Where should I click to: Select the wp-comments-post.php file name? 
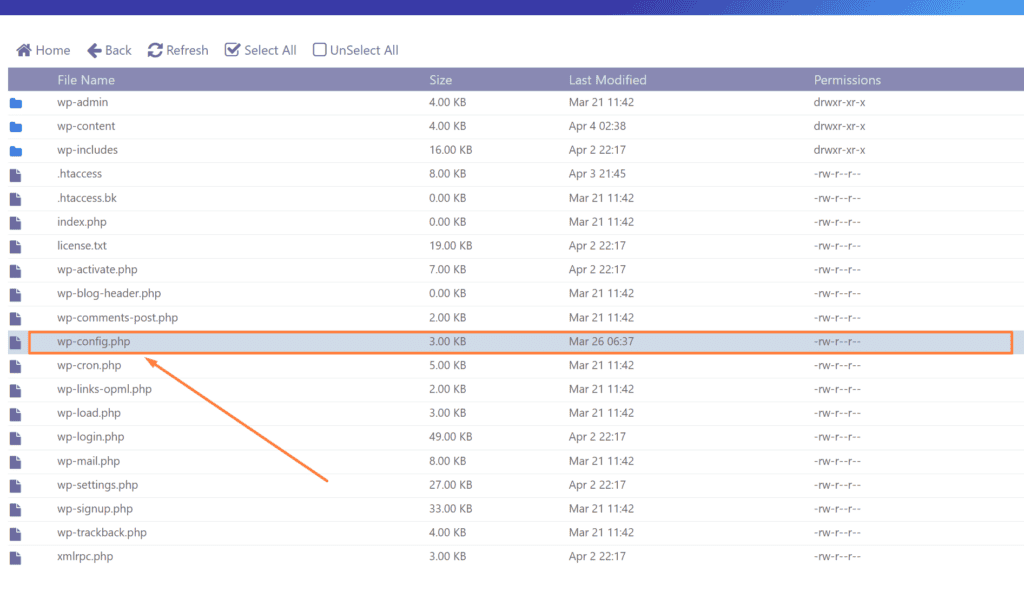click(x=118, y=317)
